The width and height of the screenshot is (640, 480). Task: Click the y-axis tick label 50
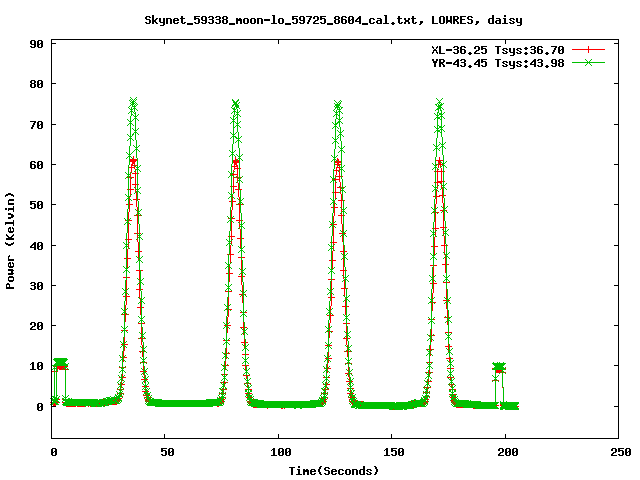pyautogui.click(x=36, y=205)
